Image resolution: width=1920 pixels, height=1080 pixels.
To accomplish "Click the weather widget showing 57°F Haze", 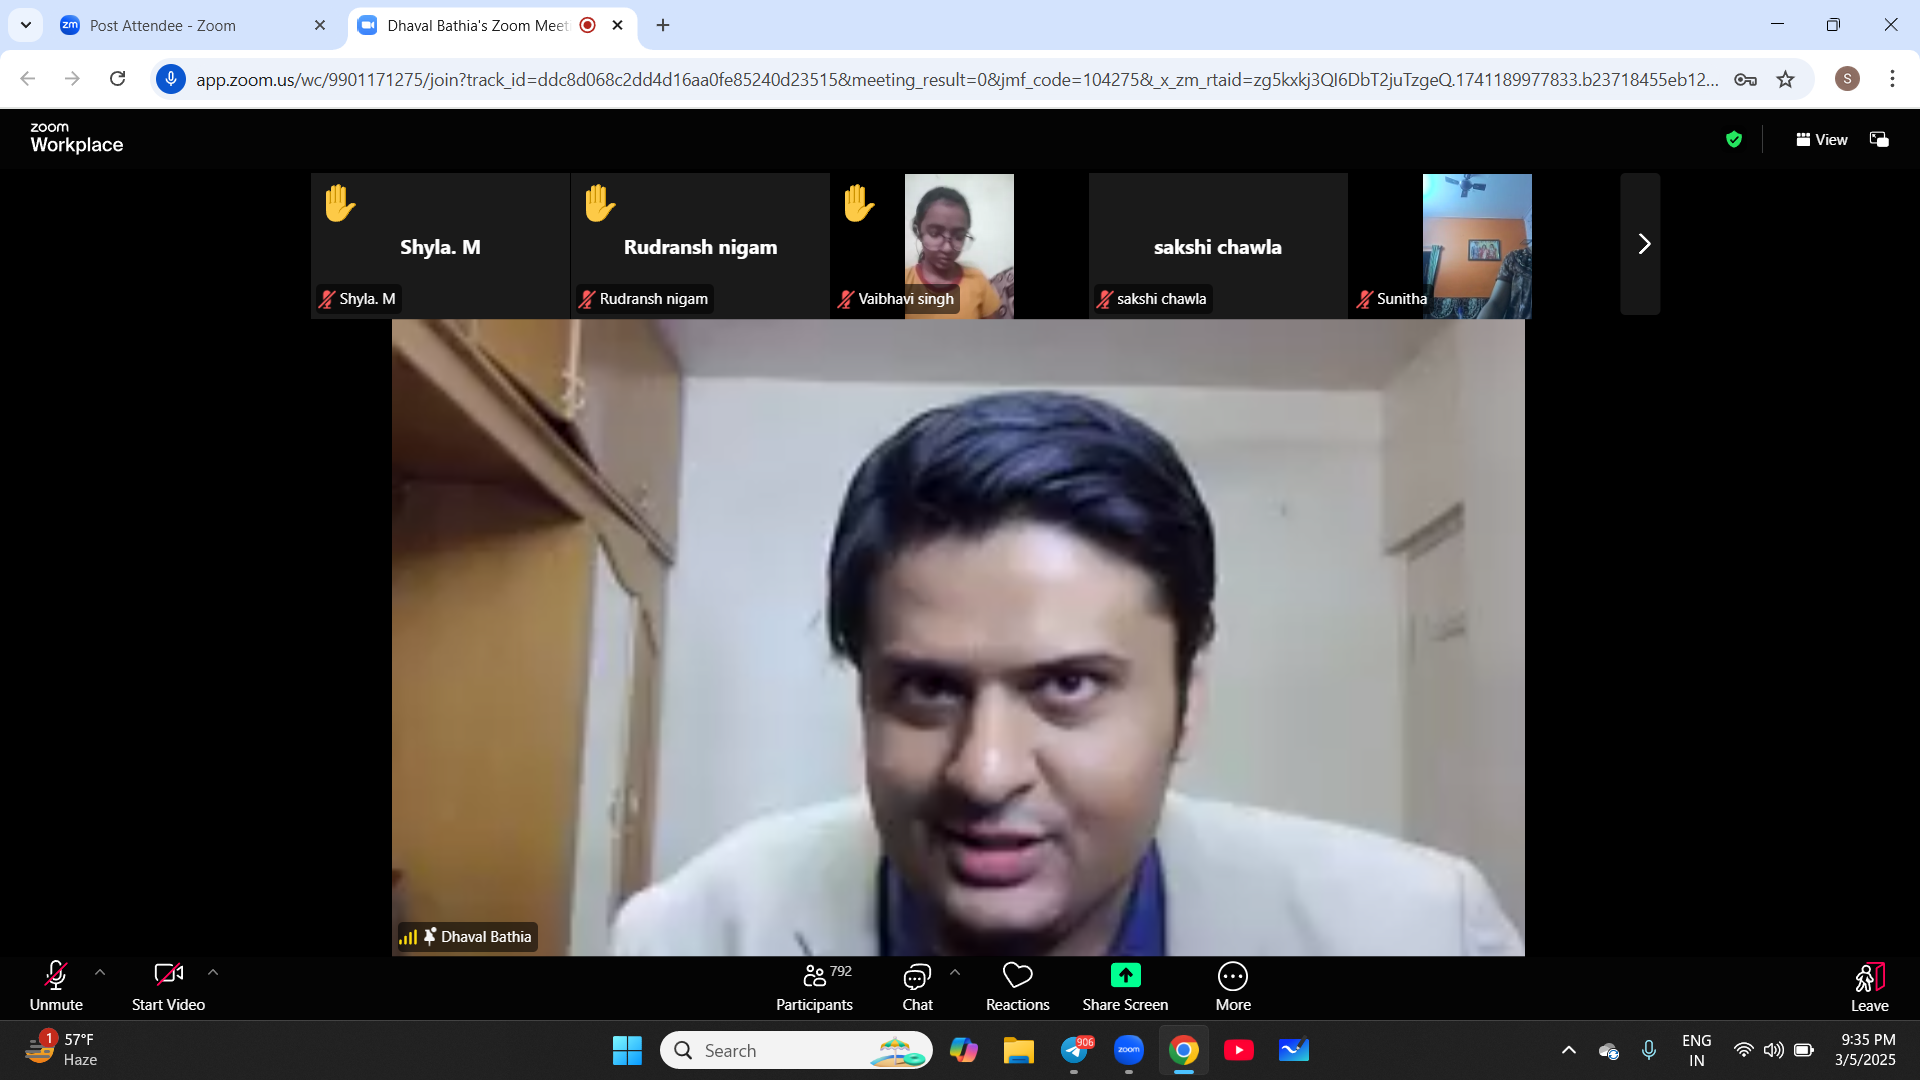I will click(x=62, y=1050).
